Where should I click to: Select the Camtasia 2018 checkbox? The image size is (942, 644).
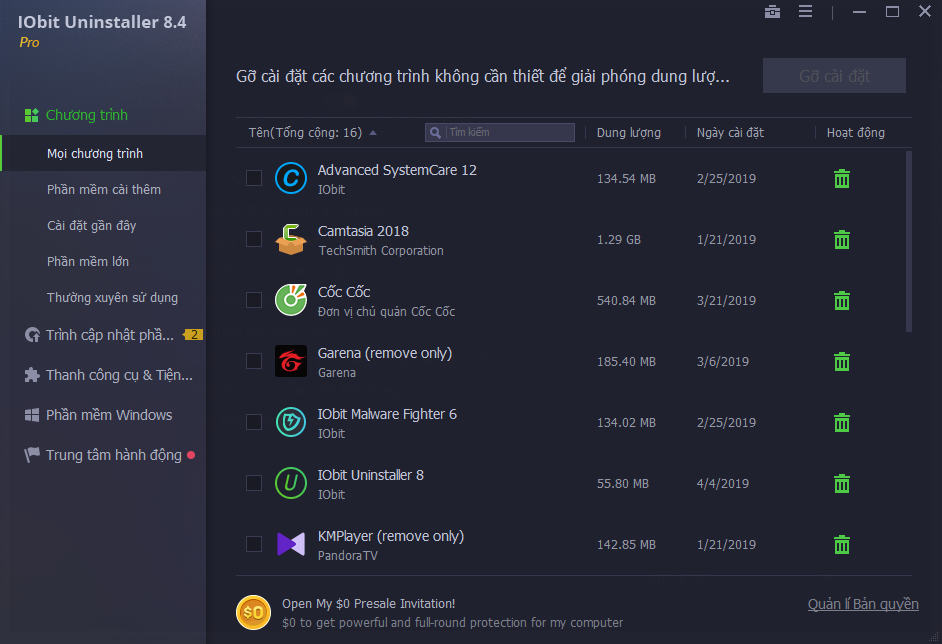[x=254, y=239]
